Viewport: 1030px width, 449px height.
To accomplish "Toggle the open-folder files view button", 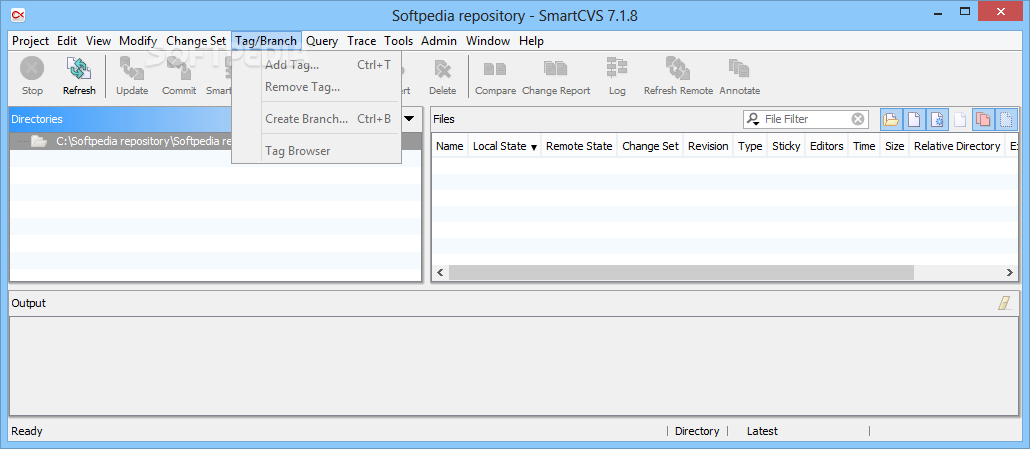I will [891, 119].
